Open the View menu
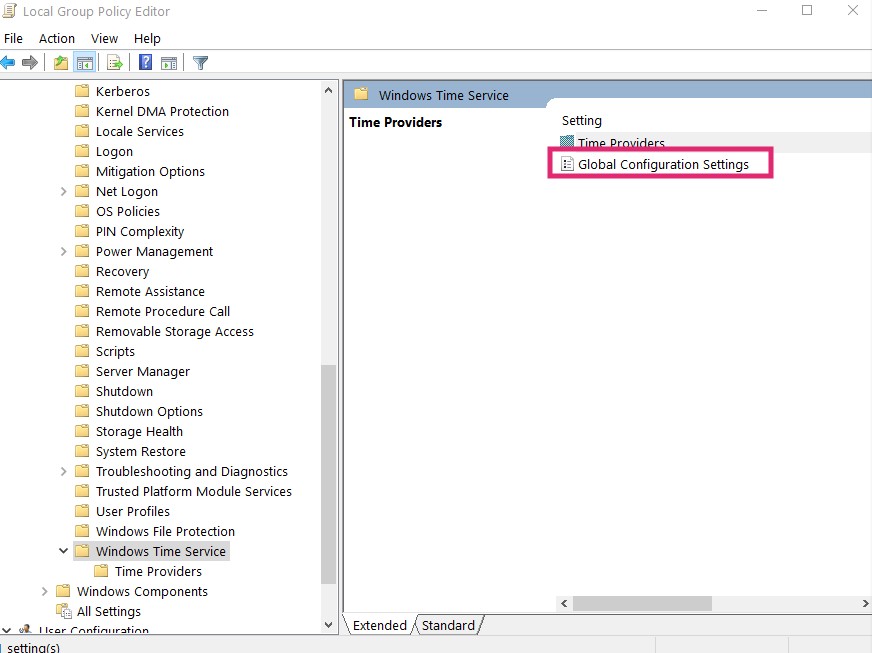Screen dimensions: 872x653 pyautogui.click(x=105, y=38)
